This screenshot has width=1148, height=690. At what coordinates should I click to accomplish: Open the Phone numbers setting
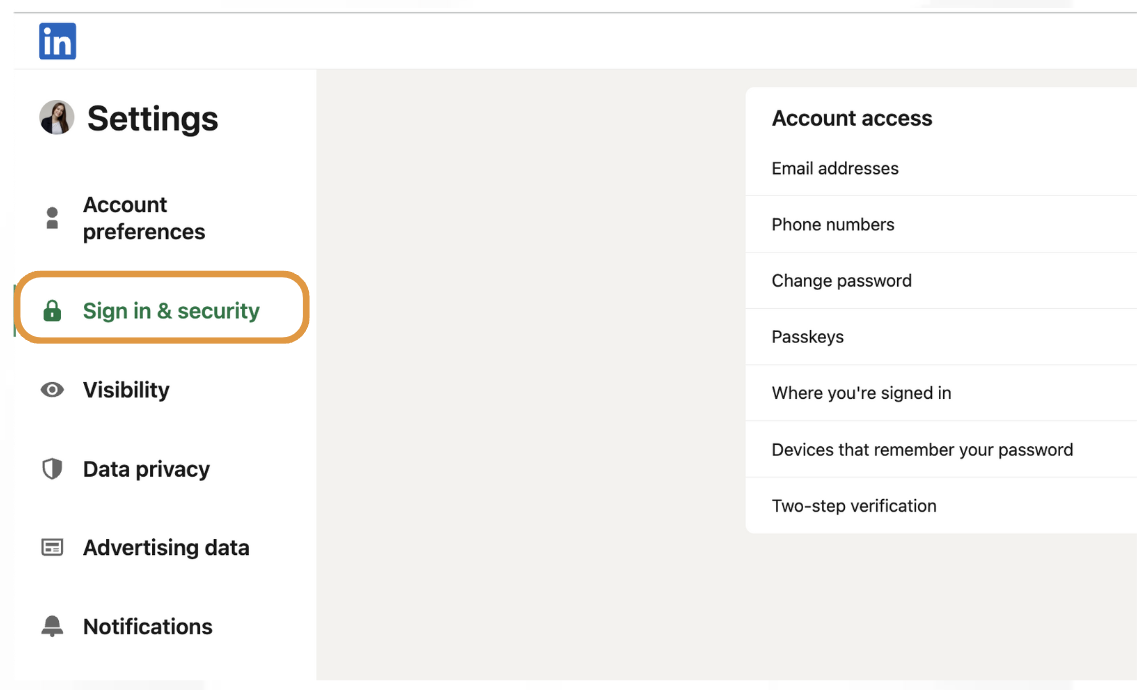click(x=941, y=224)
